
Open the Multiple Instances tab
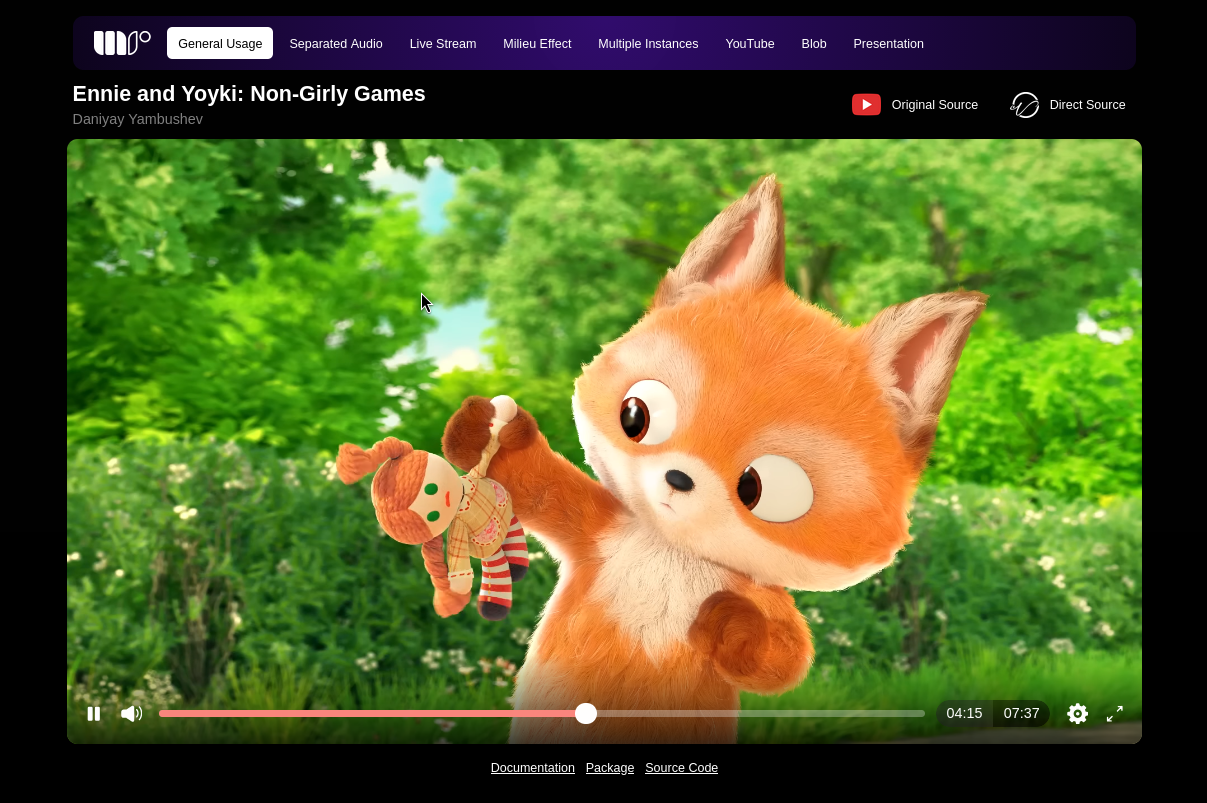click(648, 44)
